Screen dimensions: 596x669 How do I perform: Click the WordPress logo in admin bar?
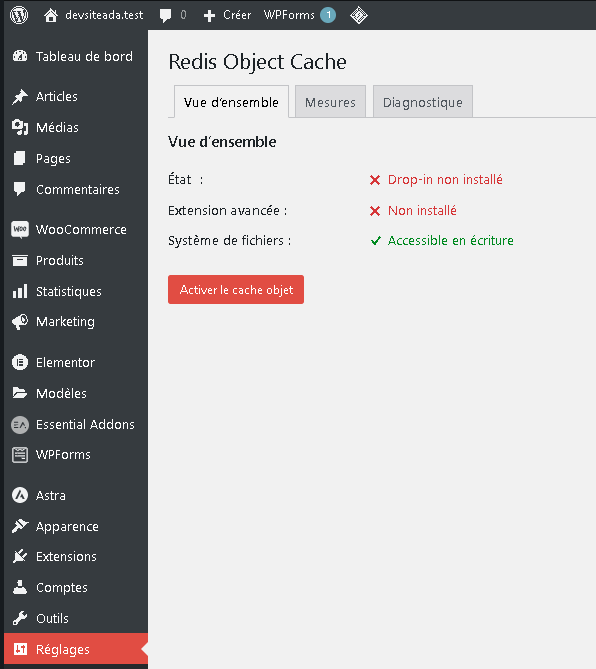19,15
